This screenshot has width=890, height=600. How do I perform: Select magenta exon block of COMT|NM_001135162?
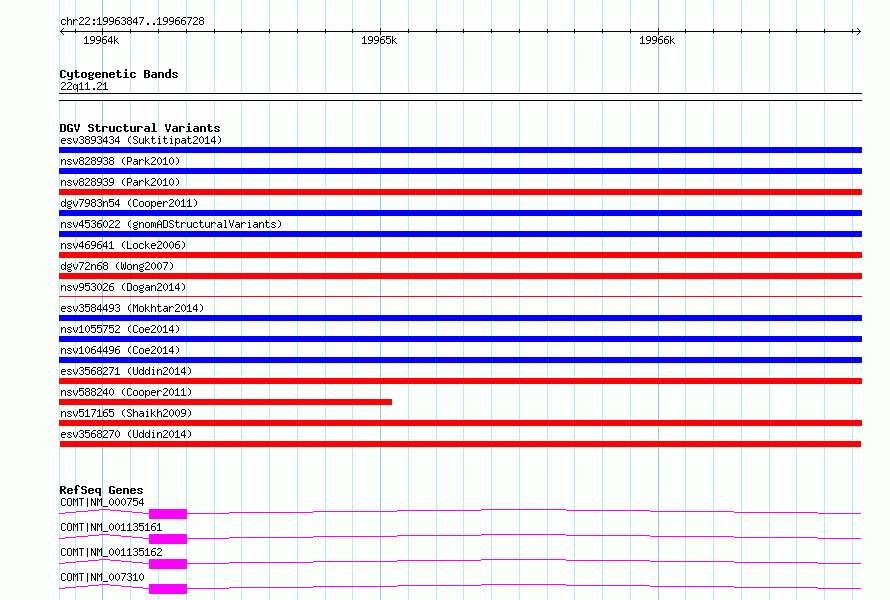168,564
